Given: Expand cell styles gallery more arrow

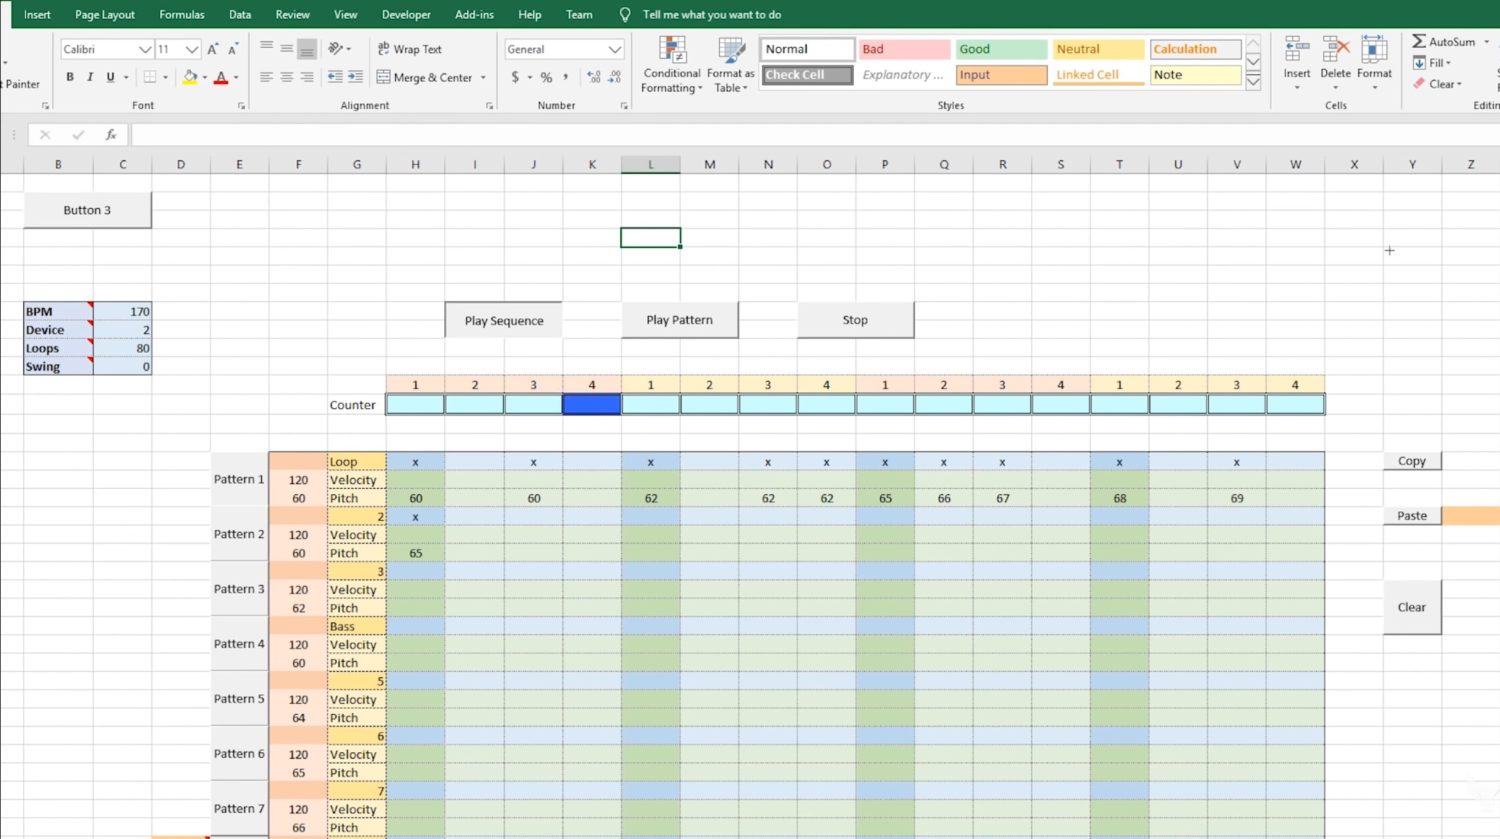Looking at the screenshot, I should [1253, 82].
